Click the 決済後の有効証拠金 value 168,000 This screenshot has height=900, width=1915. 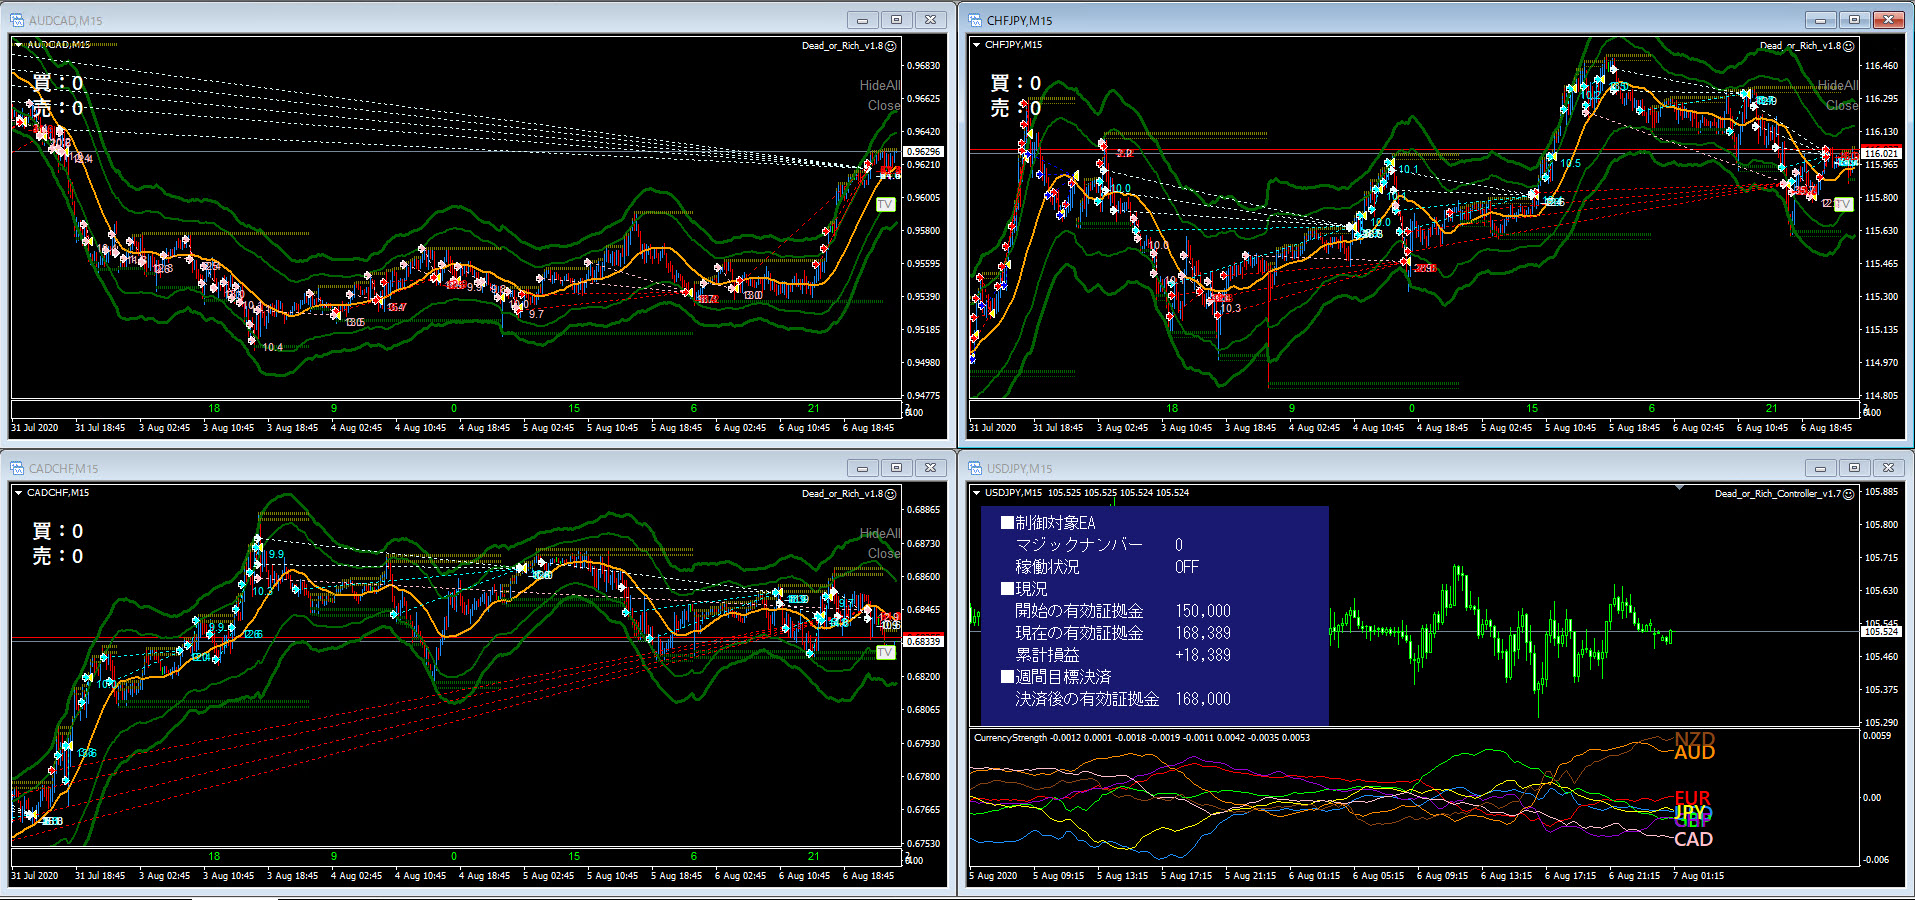coord(1203,699)
